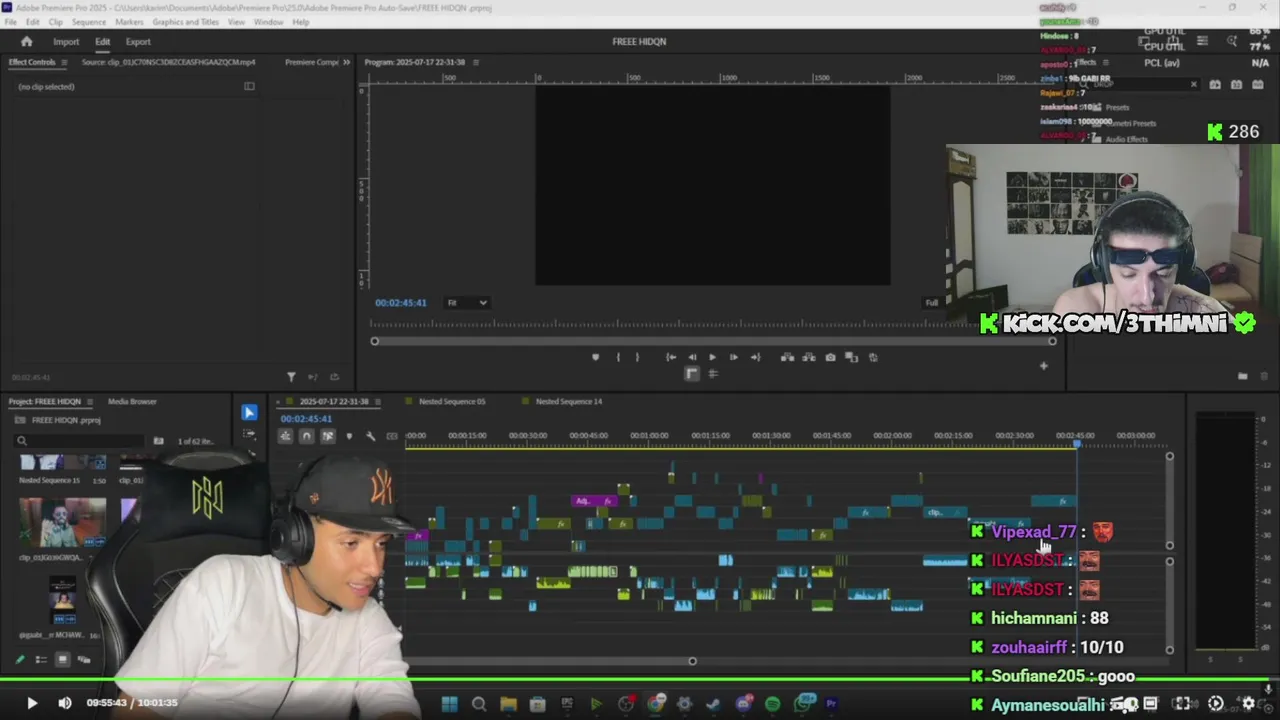Select the Source clip tab
This screenshot has width=1280, height=720.
168,62
